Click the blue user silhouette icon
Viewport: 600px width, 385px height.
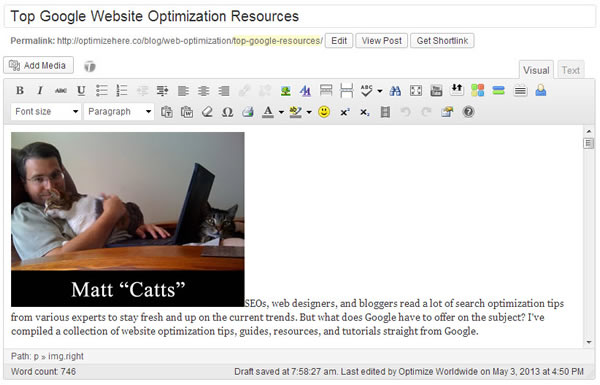(x=541, y=91)
